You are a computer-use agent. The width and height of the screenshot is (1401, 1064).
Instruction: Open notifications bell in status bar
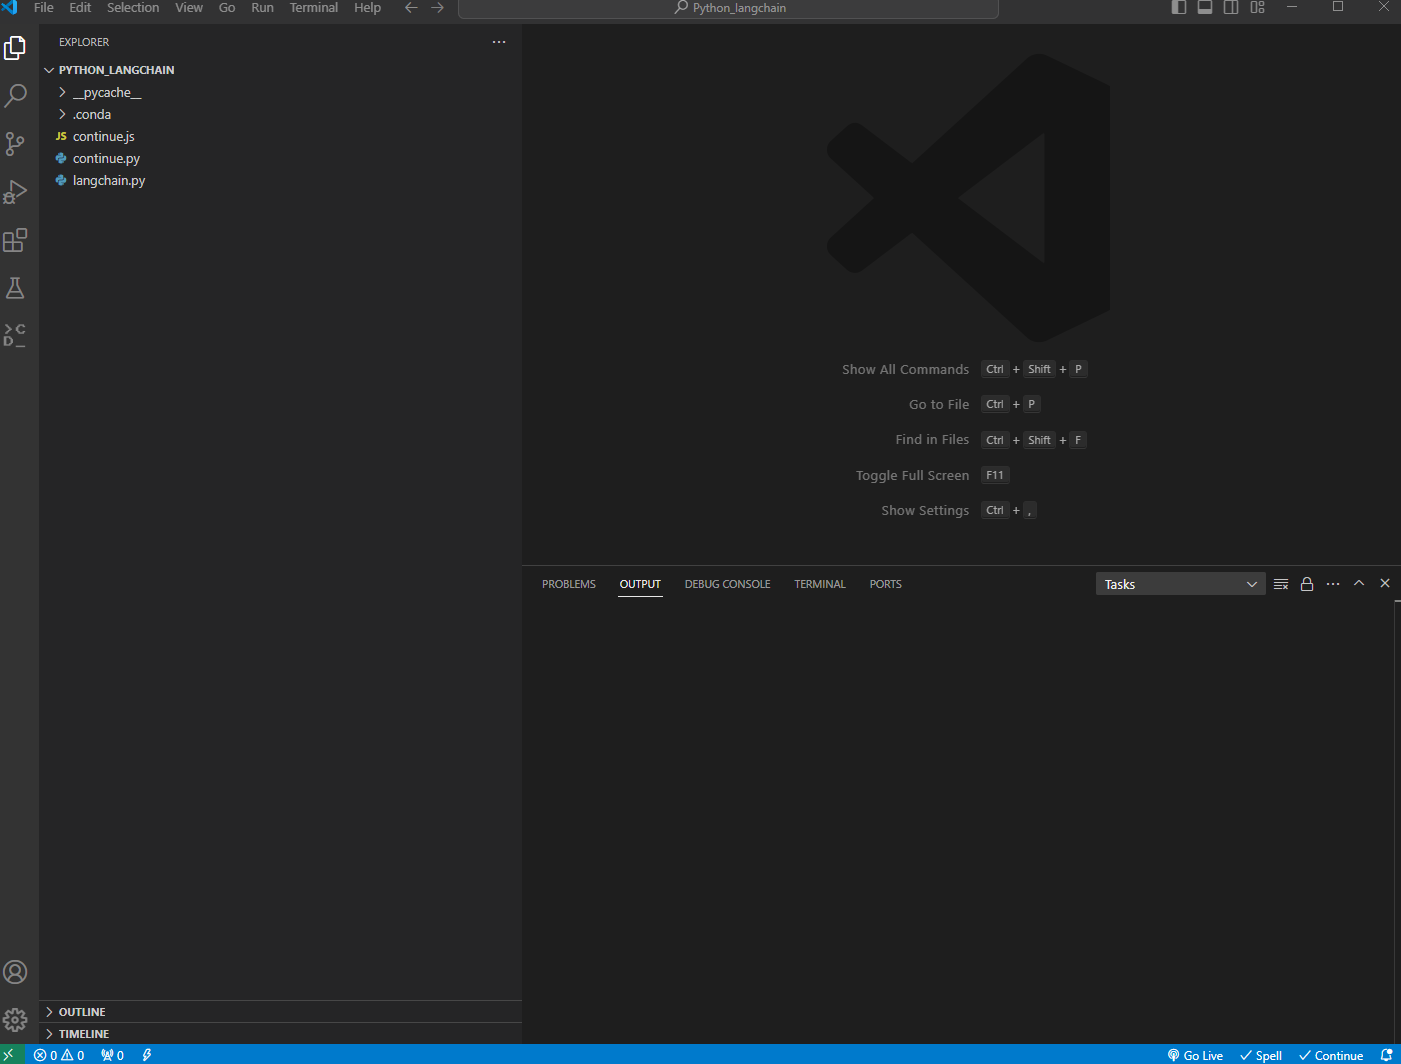tap(1386, 1055)
